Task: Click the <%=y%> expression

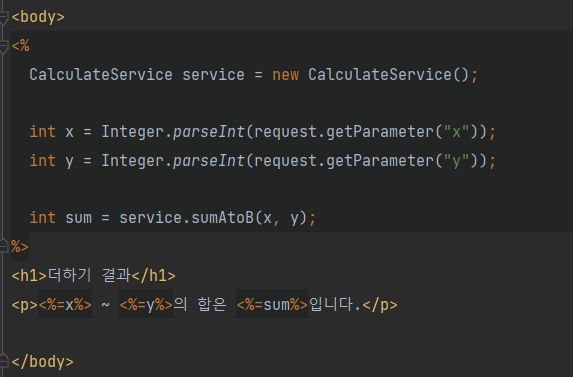Action: click(146, 304)
